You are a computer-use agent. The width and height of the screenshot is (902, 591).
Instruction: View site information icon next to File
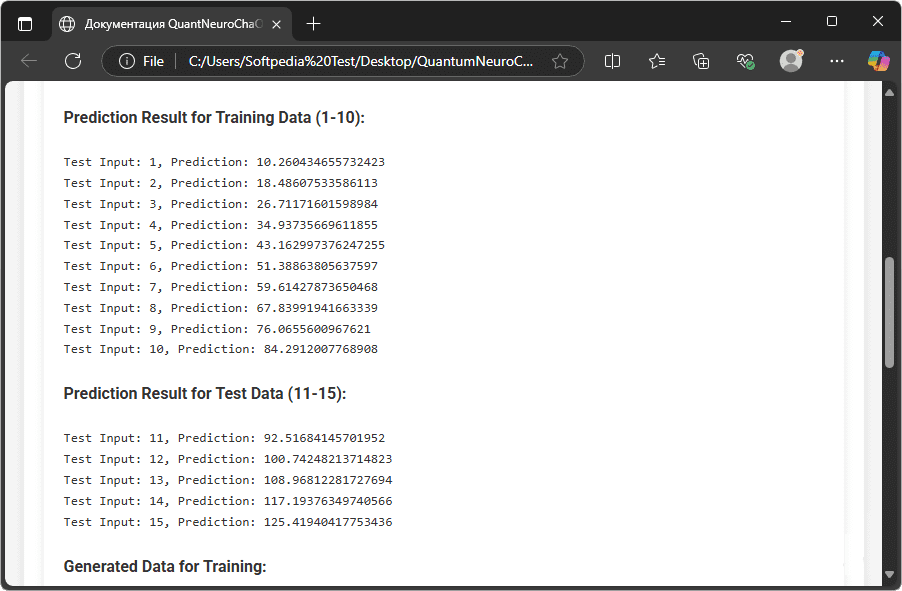click(127, 61)
